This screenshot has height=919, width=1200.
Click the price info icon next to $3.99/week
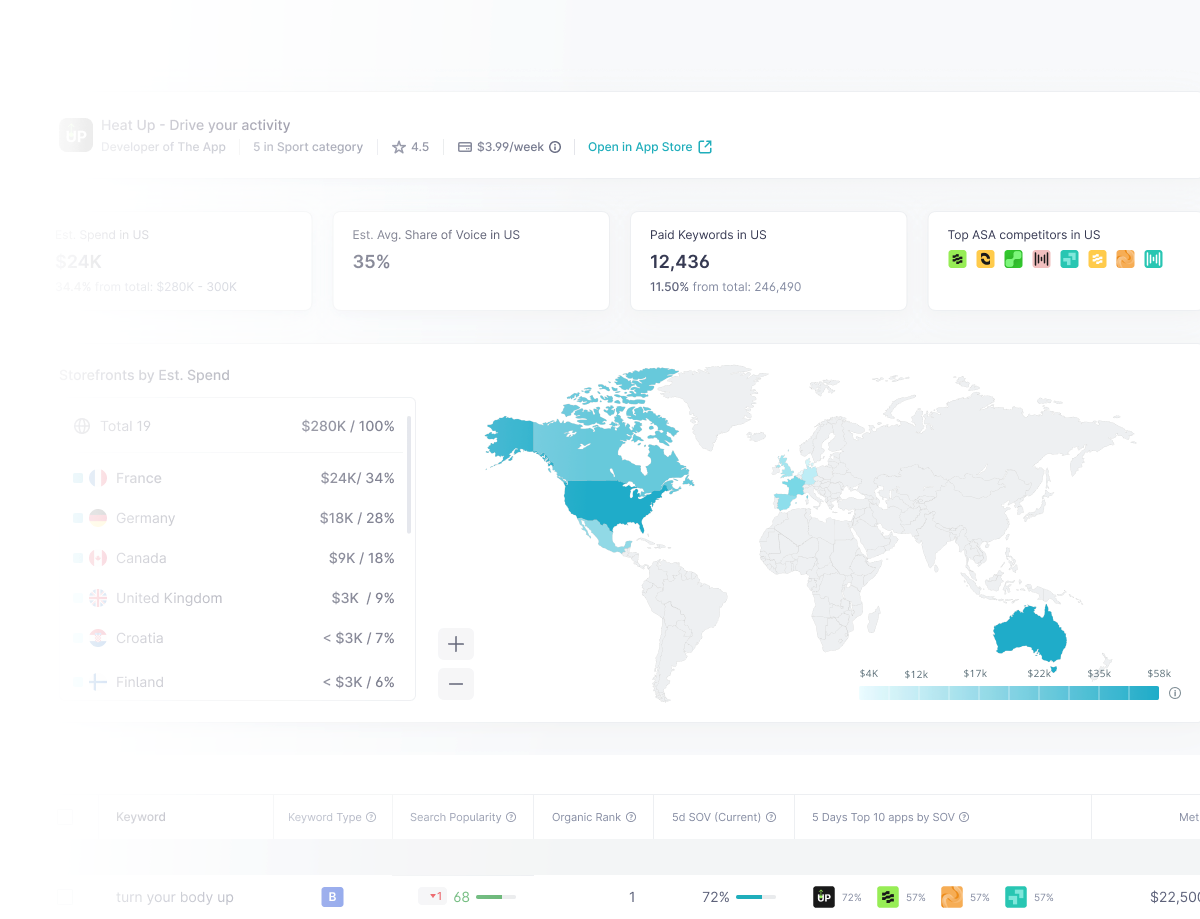tap(555, 147)
